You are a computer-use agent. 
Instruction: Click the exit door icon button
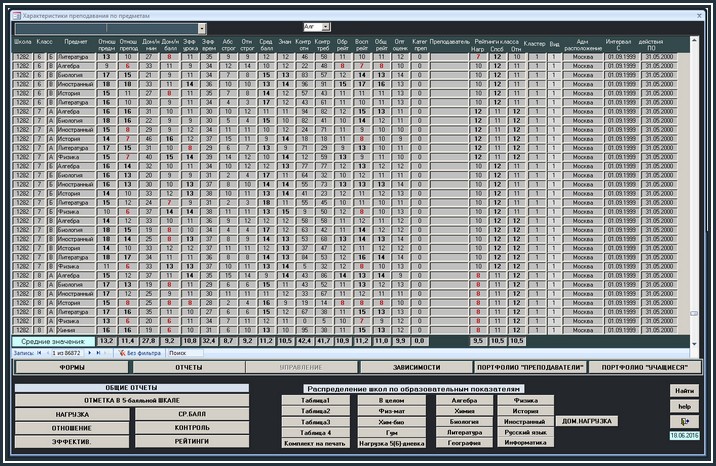coord(684,422)
